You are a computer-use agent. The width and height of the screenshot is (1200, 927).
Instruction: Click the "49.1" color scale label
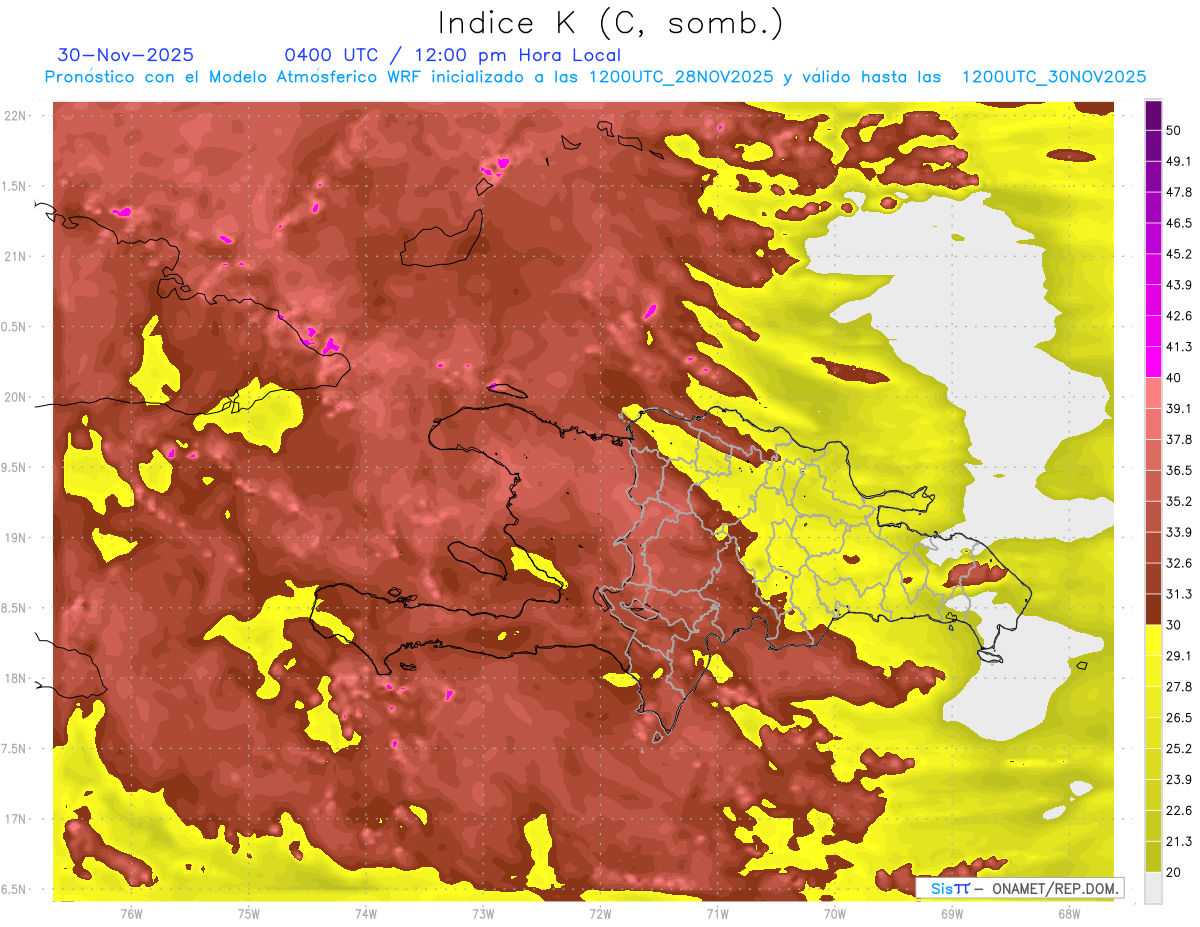point(1179,162)
